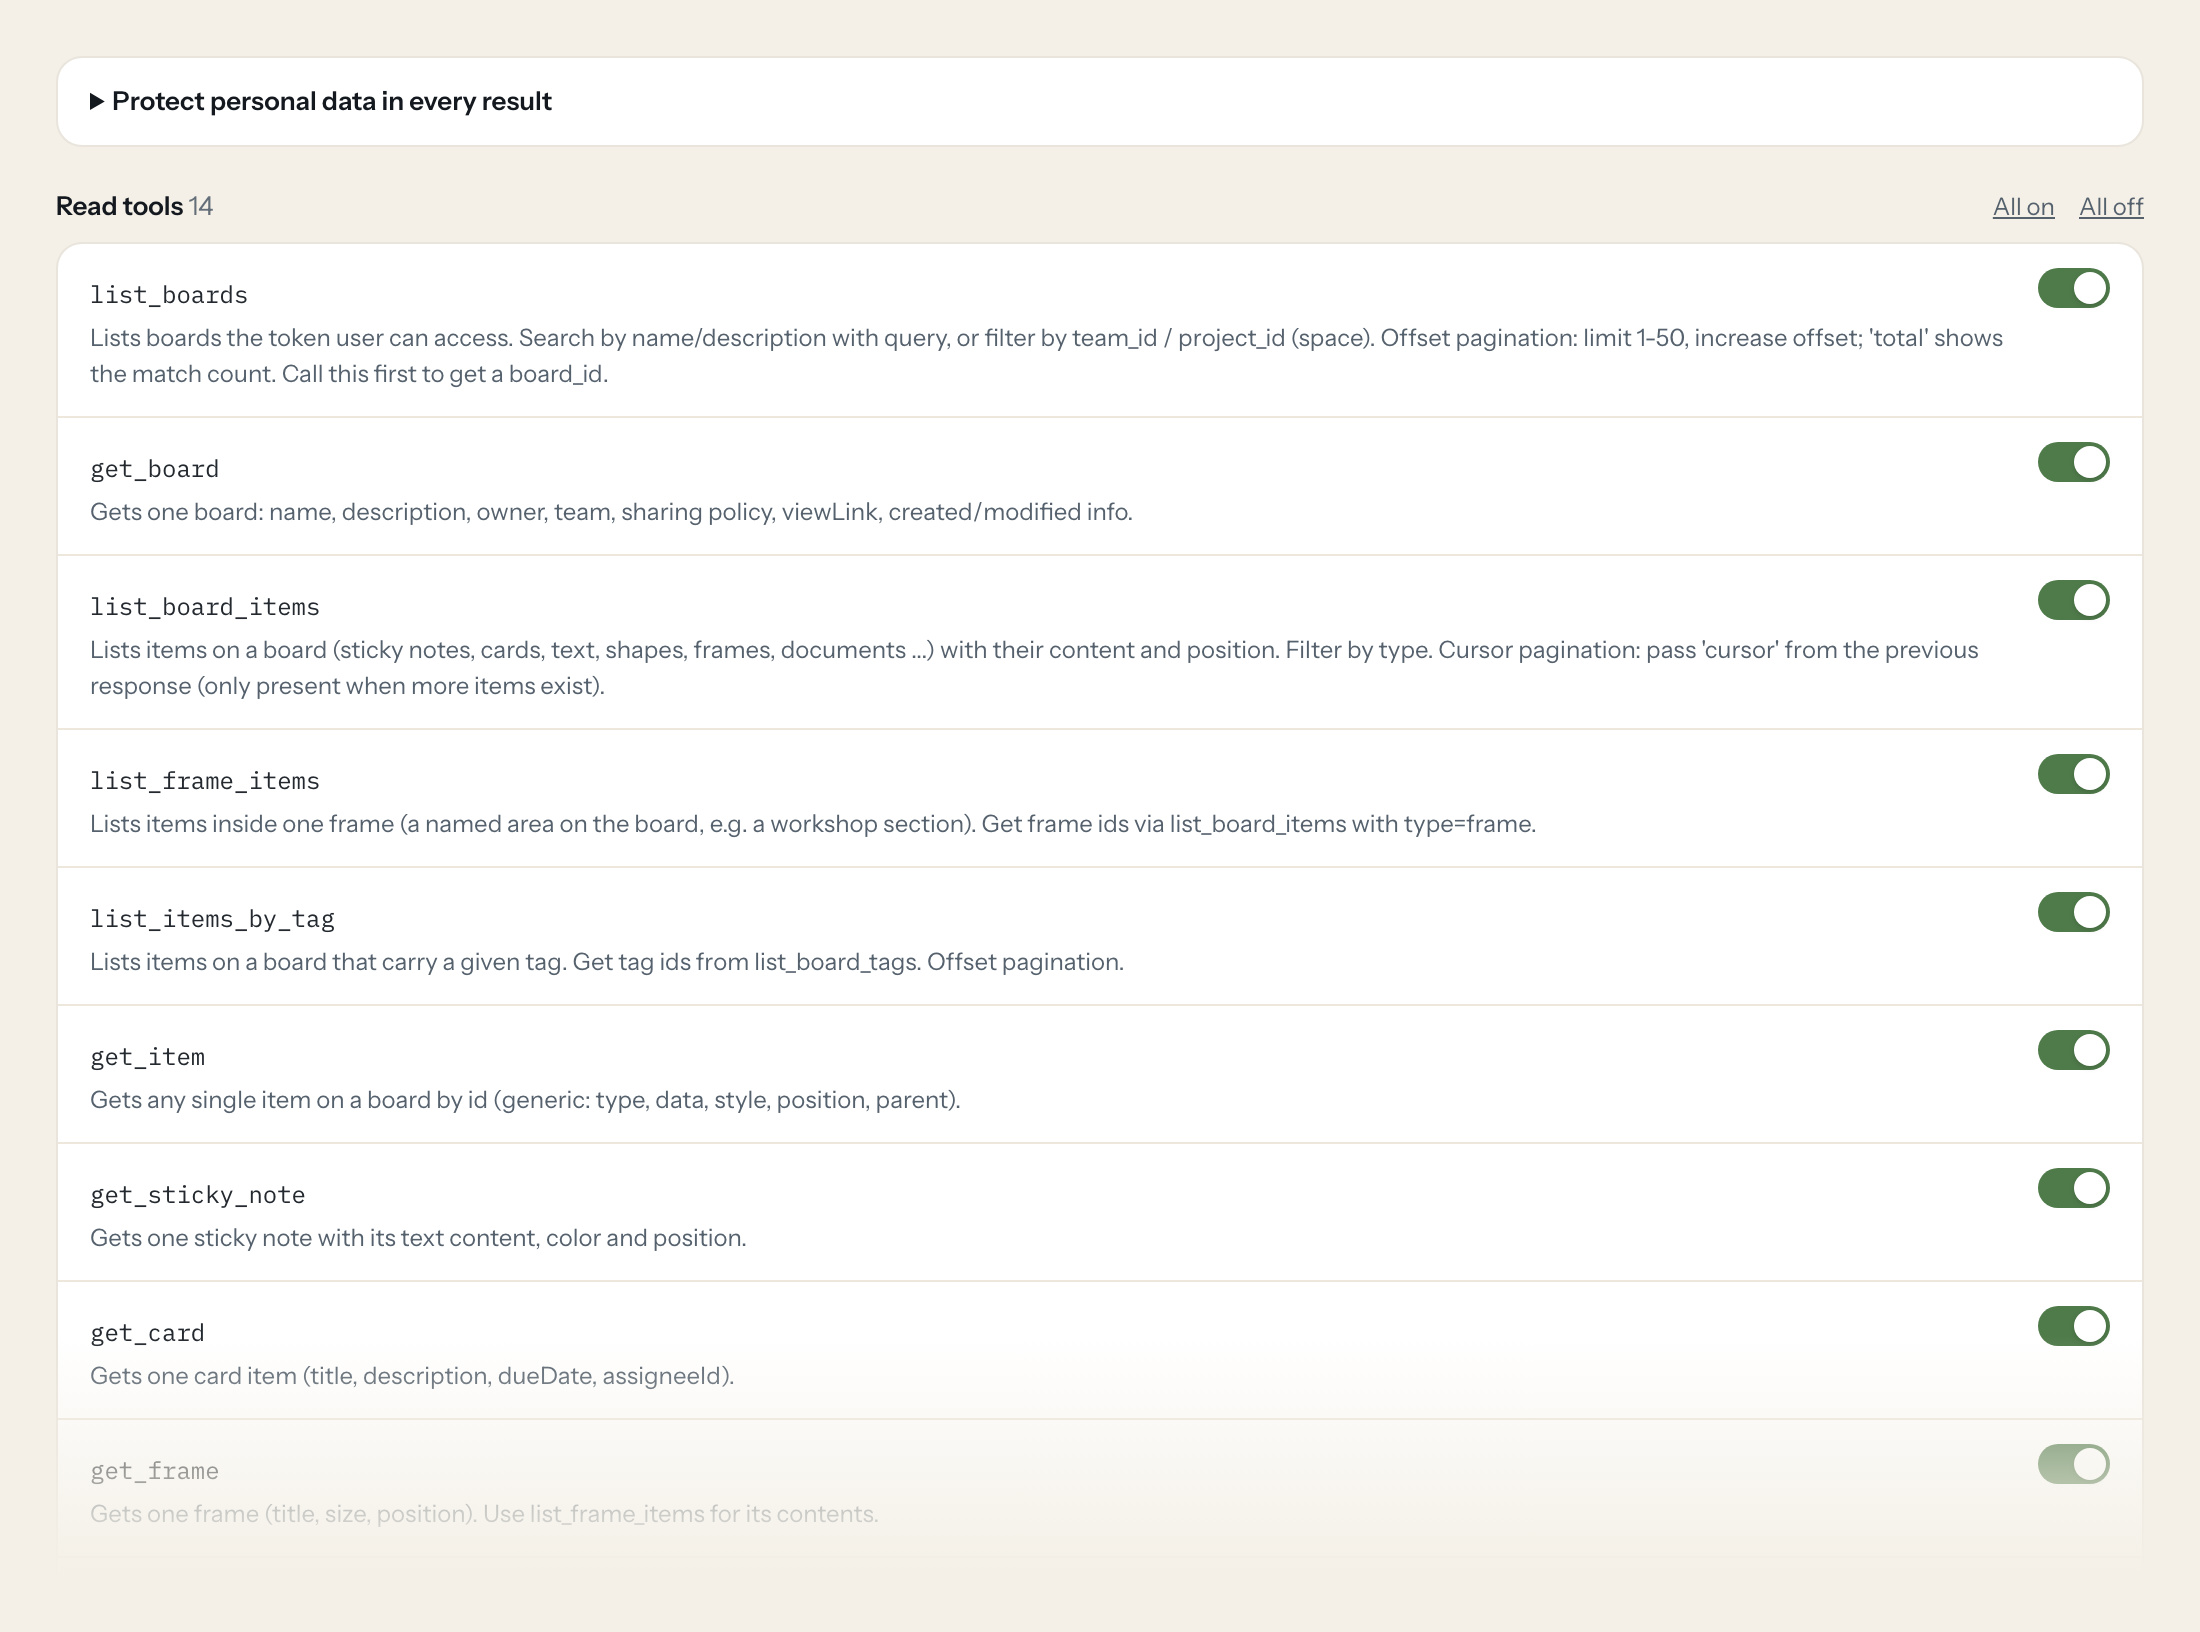2200x1632 pixels.
Task: Click description 'Lists items inside one frame'
Action: point(813,824)
